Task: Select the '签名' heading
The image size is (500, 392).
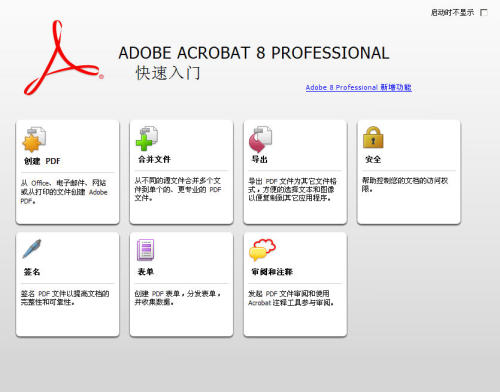Action: [x=32, y=272]
